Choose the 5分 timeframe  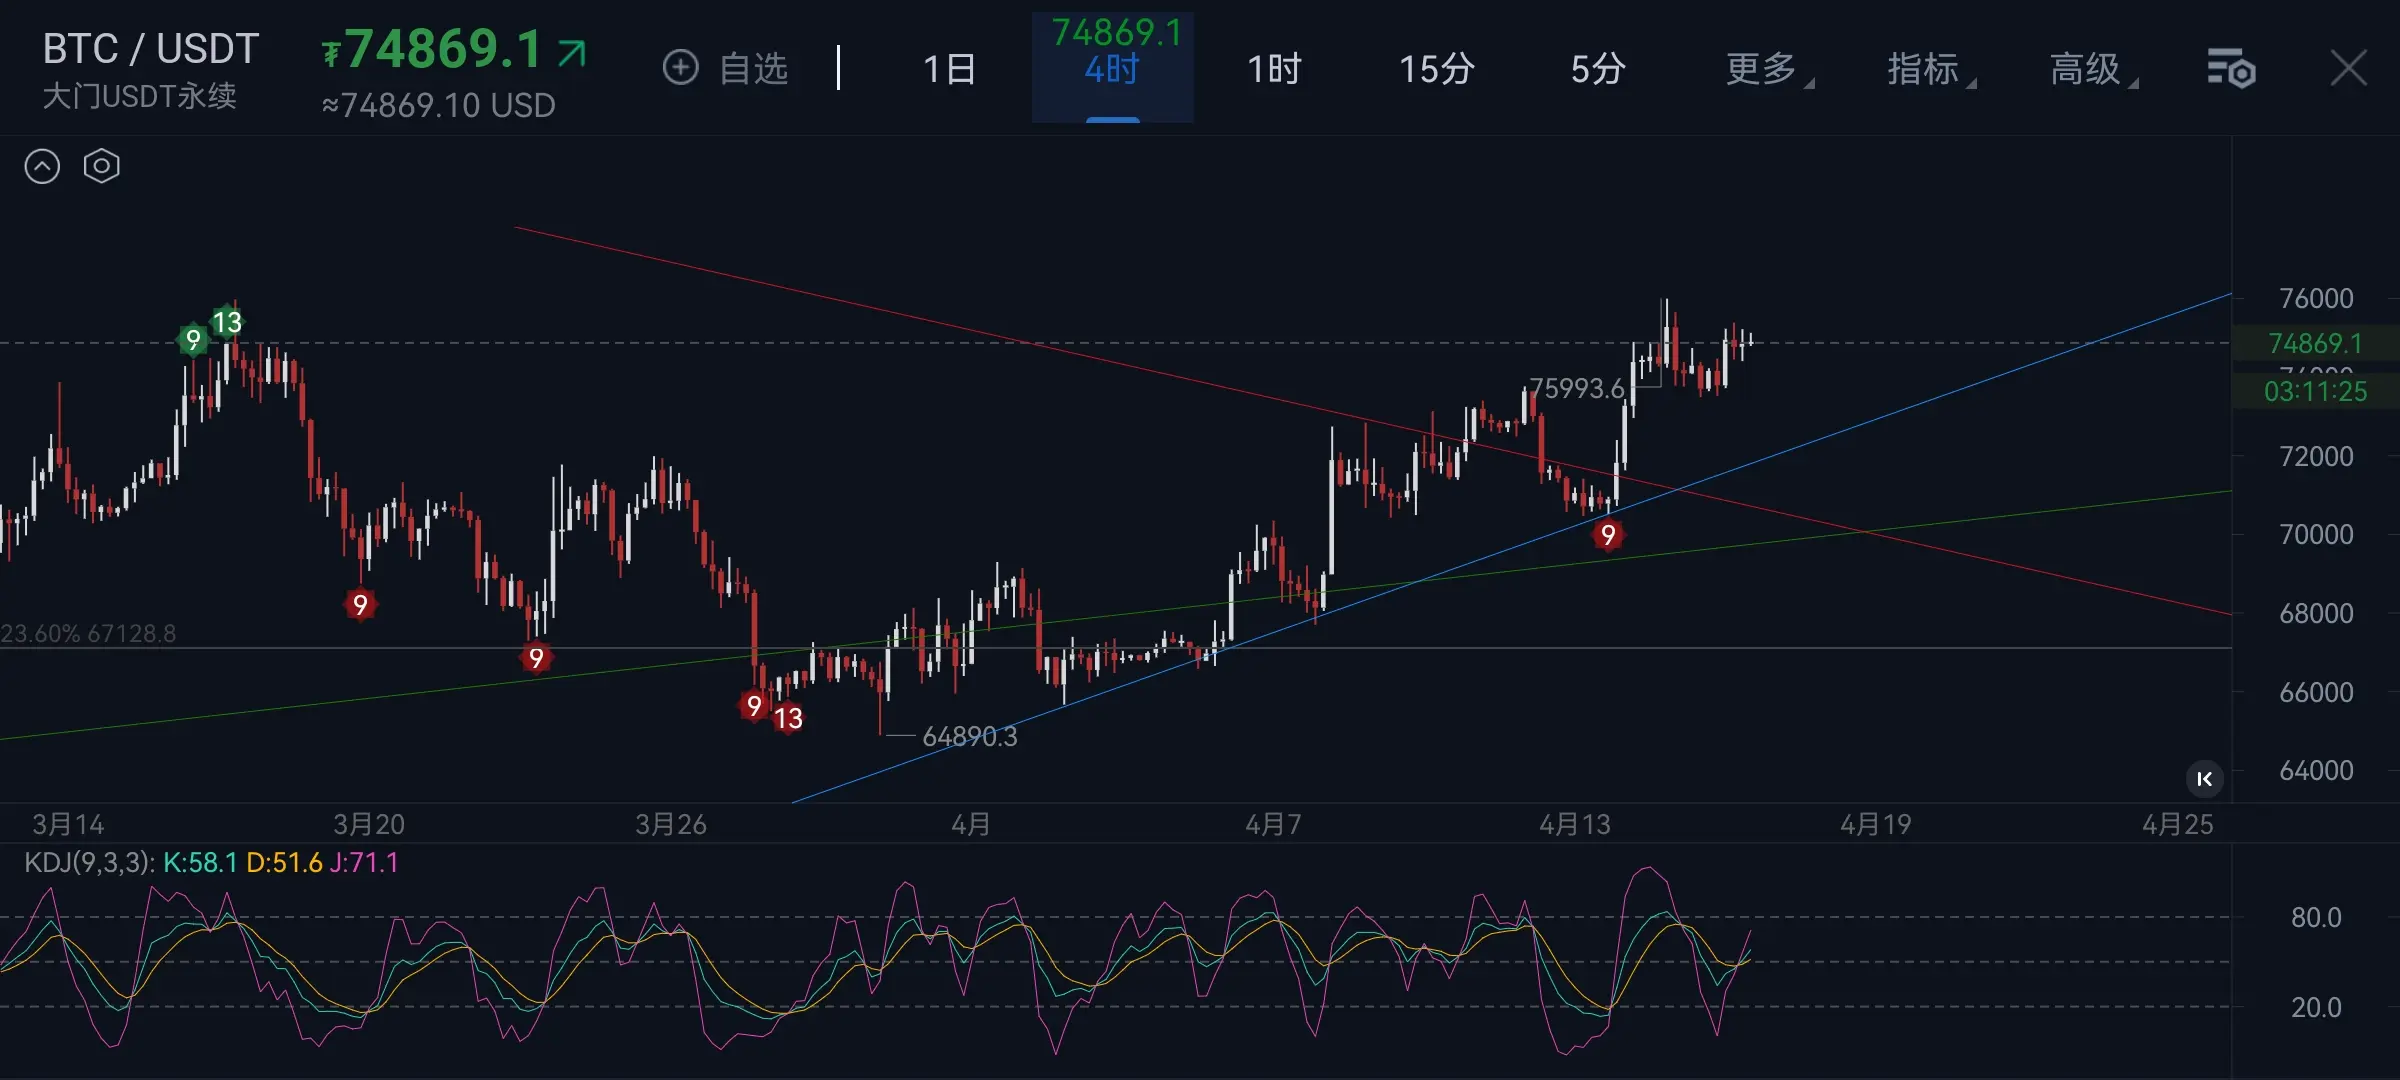coord(1597,69)
